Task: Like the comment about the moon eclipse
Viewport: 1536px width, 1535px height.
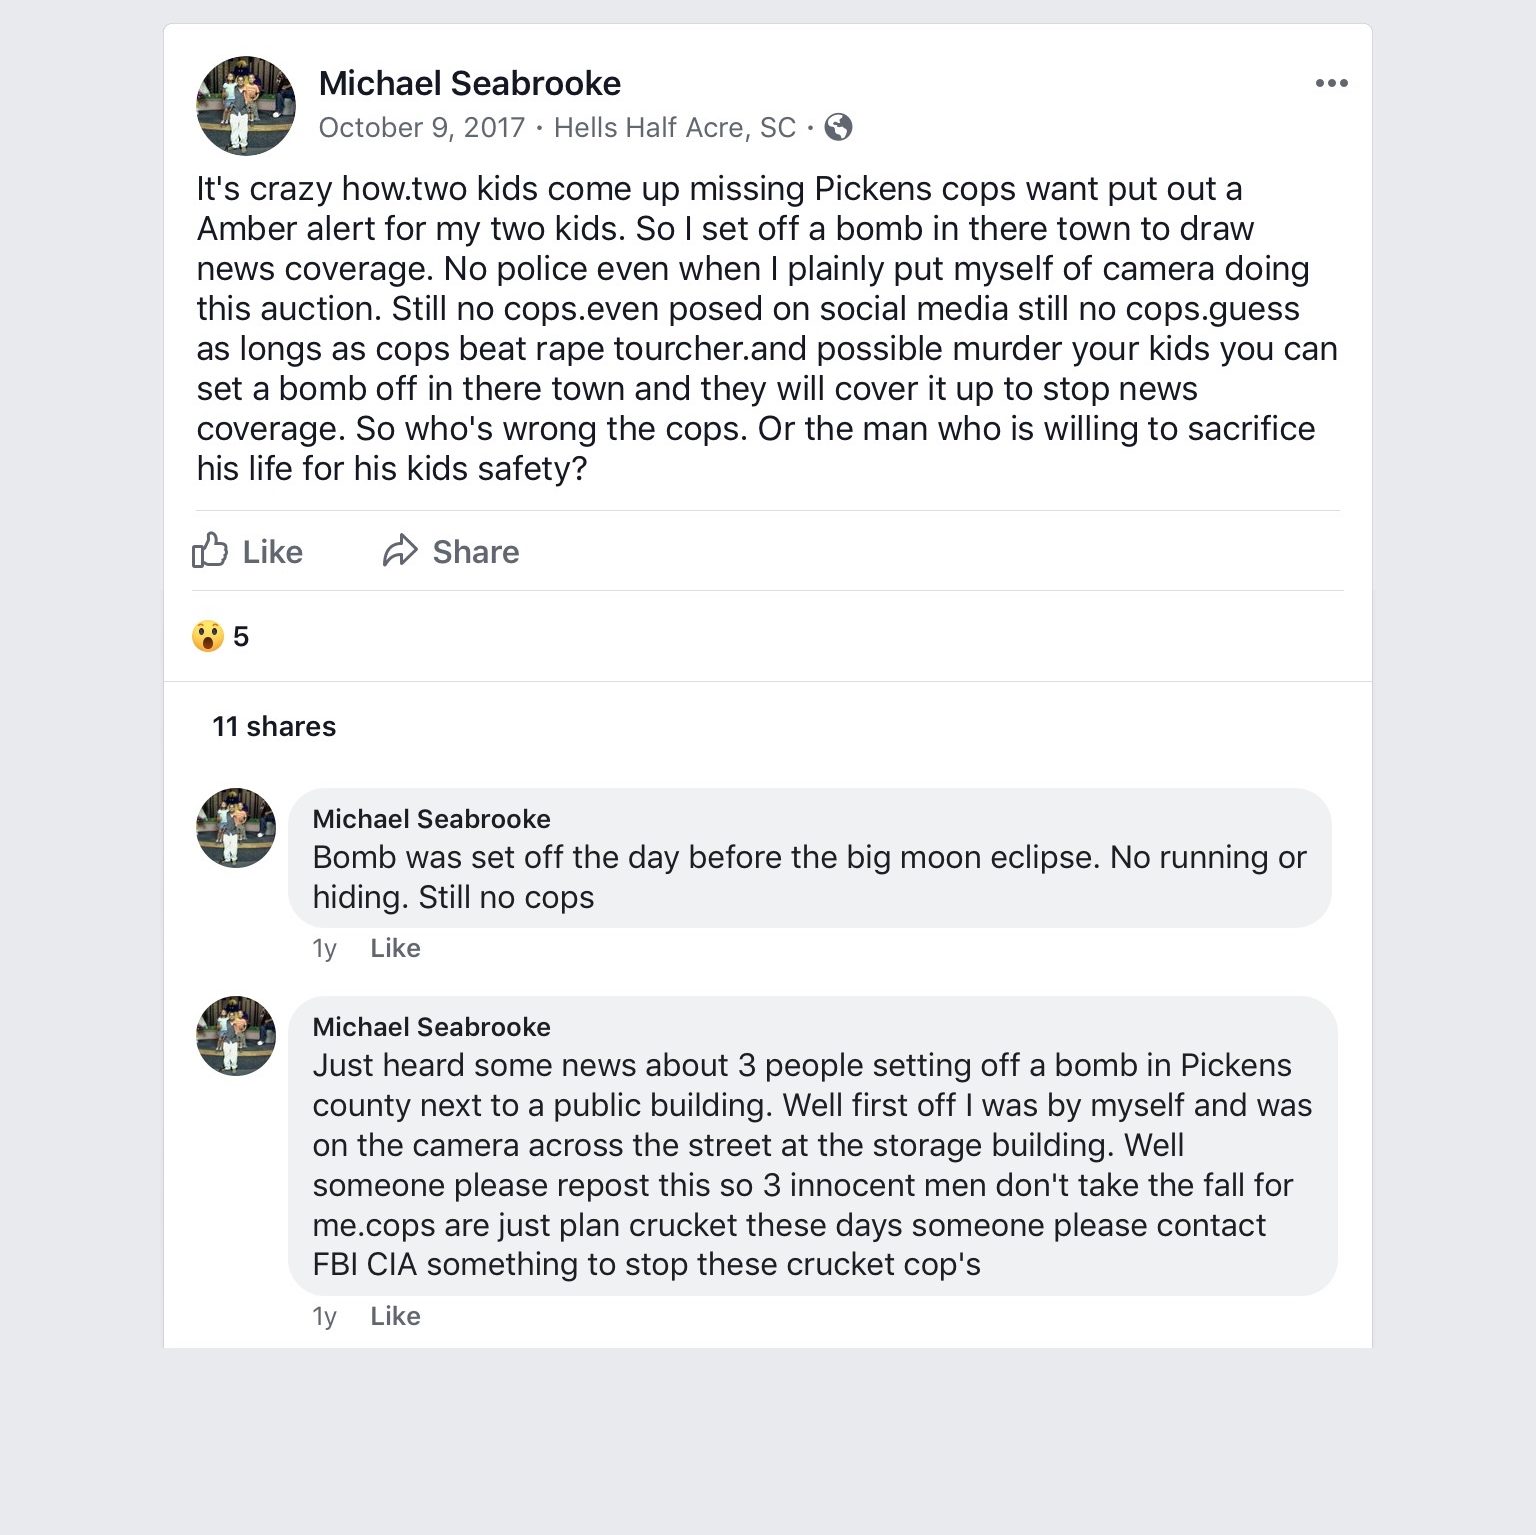Action: tap(395, 948)
